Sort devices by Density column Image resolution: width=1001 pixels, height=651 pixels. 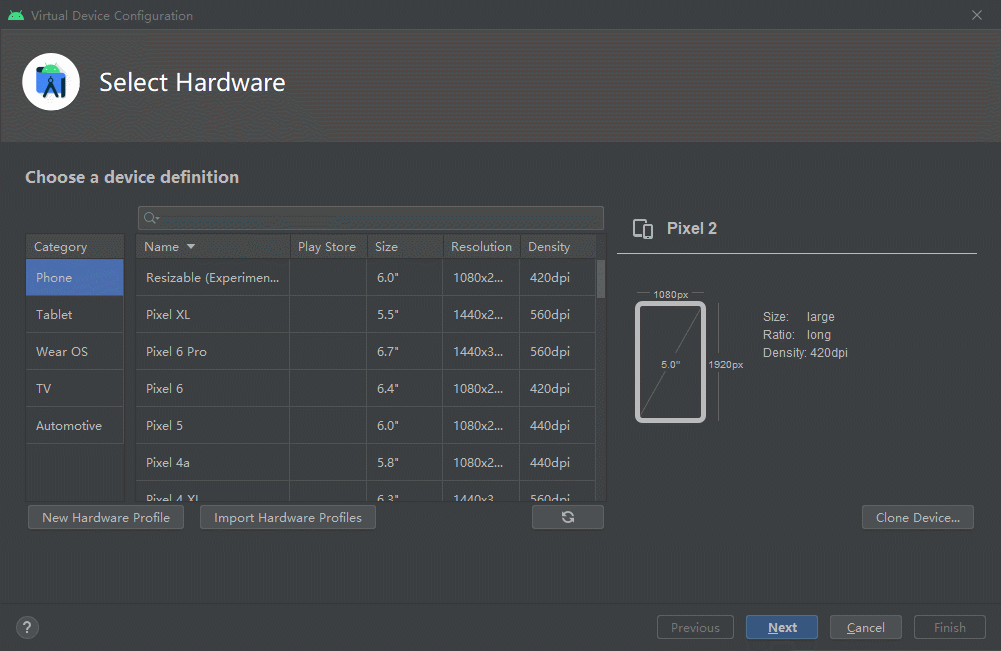point(556,247)
